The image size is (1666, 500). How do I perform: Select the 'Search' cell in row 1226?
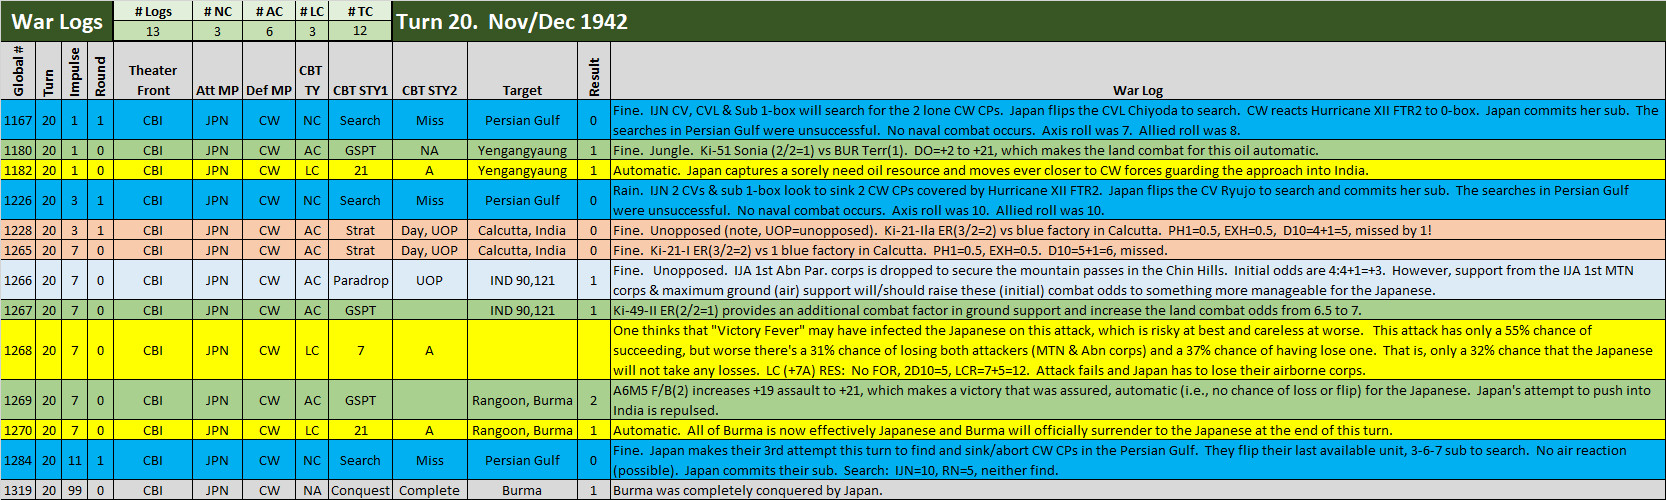click(360, 200)
